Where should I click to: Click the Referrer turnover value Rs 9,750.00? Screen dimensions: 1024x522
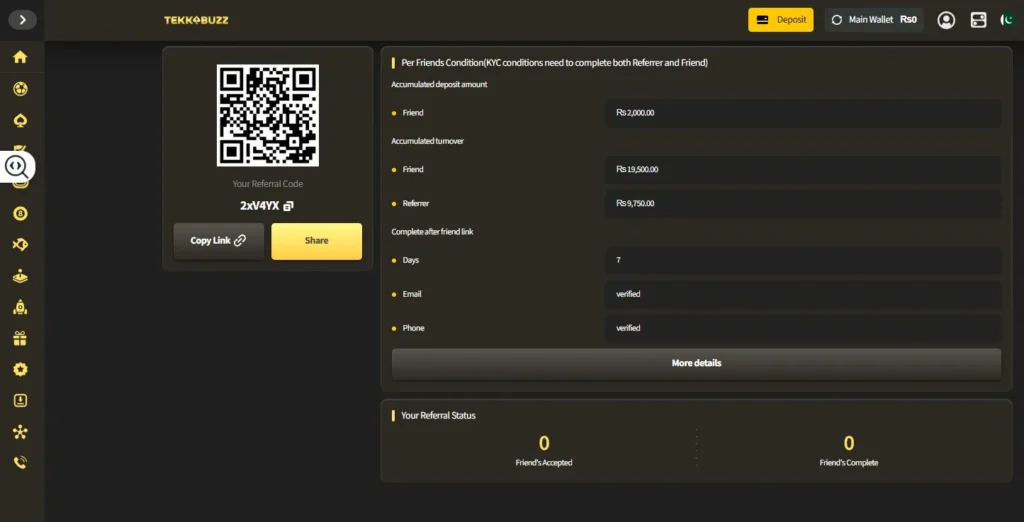(x=635, y=204)
